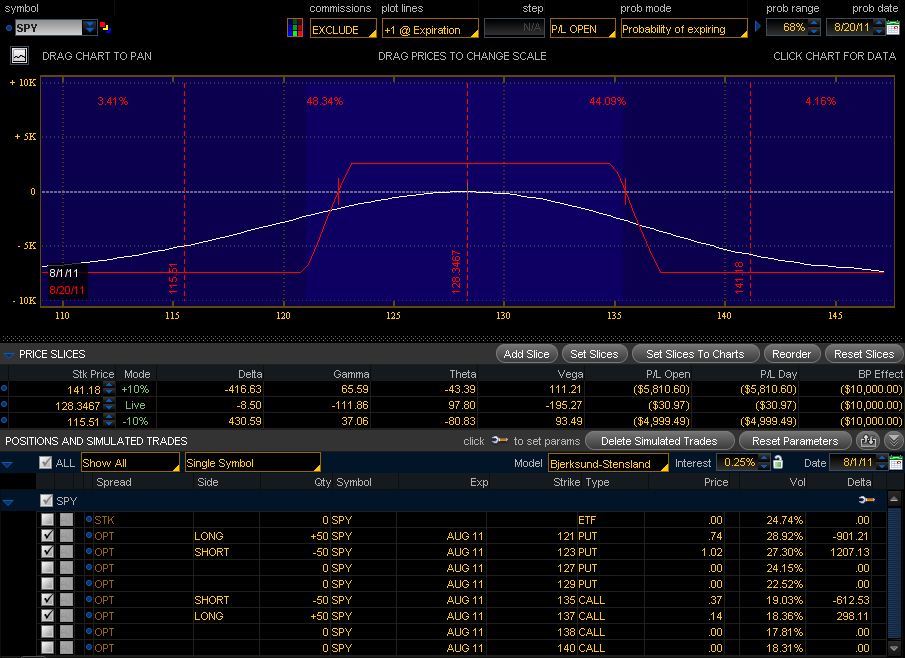Click the wrench icon in the SPY group row
905x658 pixels.
[x=866, y=500]
